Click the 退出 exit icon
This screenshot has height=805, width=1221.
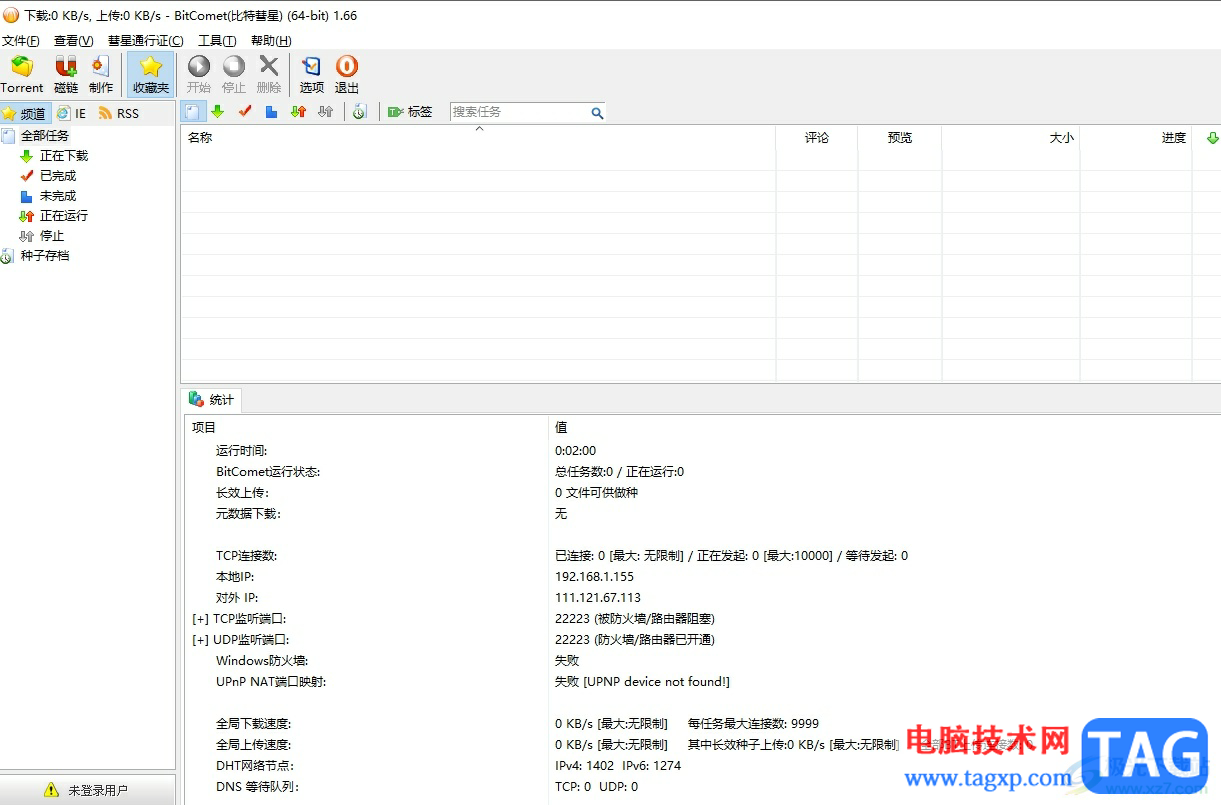click(x=347, y=75)
